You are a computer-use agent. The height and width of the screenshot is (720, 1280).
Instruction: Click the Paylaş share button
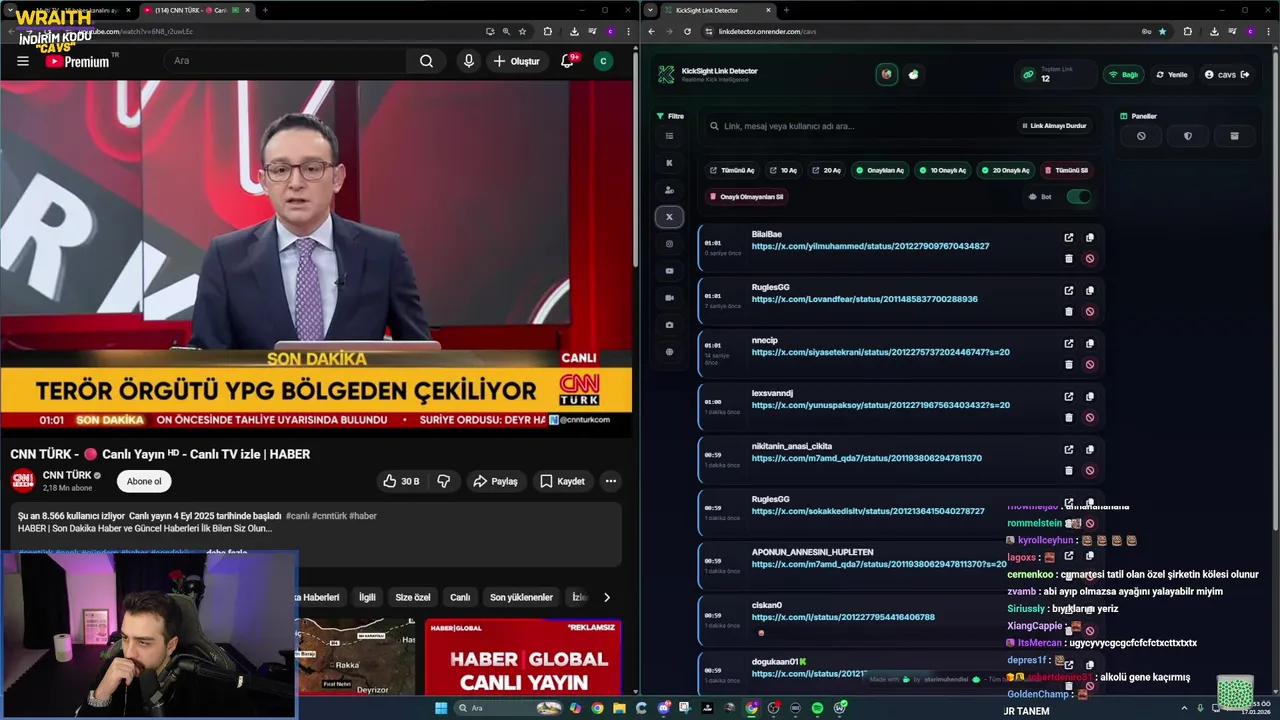[x=495, y=481]
